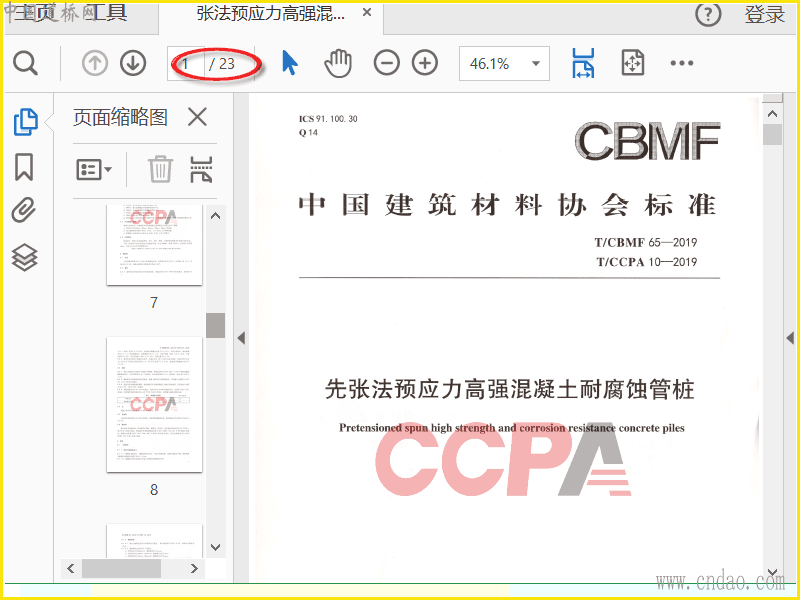Go to next page with down arrow
The width and height of the screenshot is (800, 600).
click(133, 64)
